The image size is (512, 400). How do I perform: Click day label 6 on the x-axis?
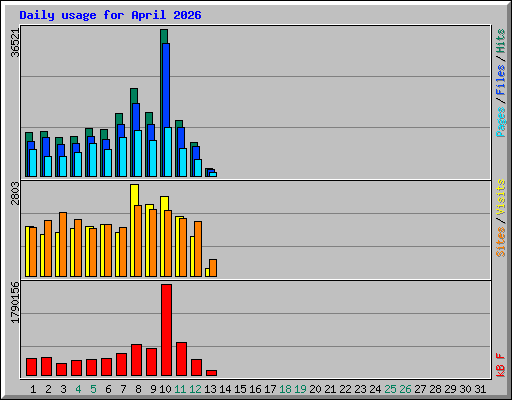click(x=108, y=389)
